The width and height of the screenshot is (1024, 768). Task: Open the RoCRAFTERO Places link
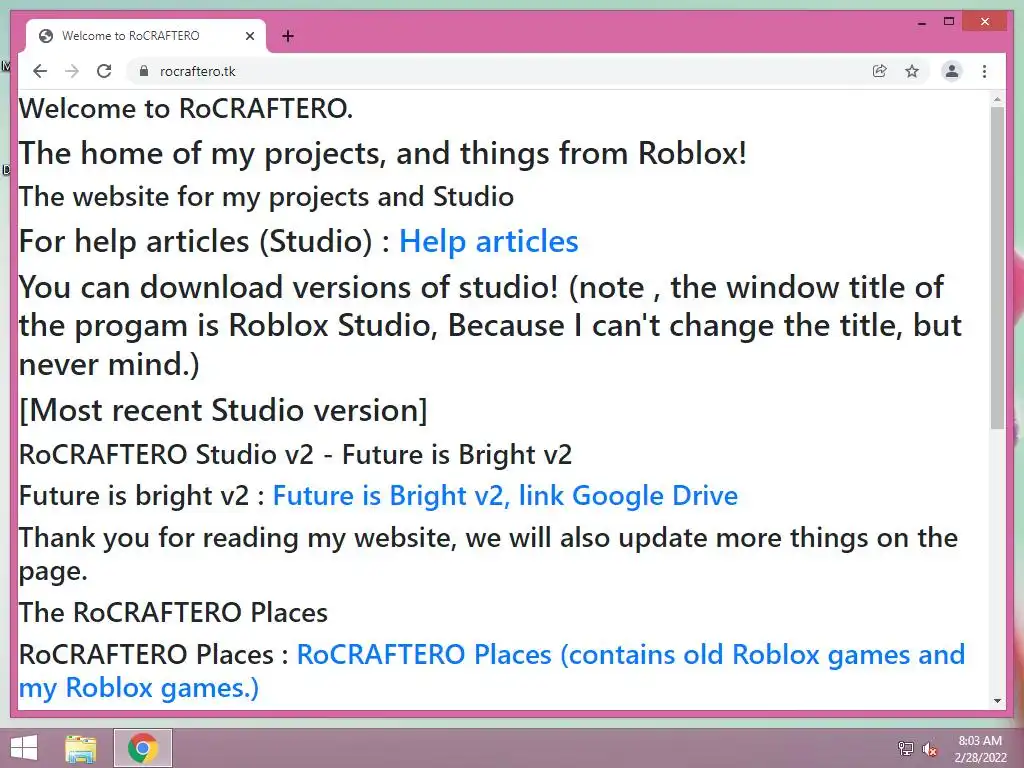click(x=492, y=671)
